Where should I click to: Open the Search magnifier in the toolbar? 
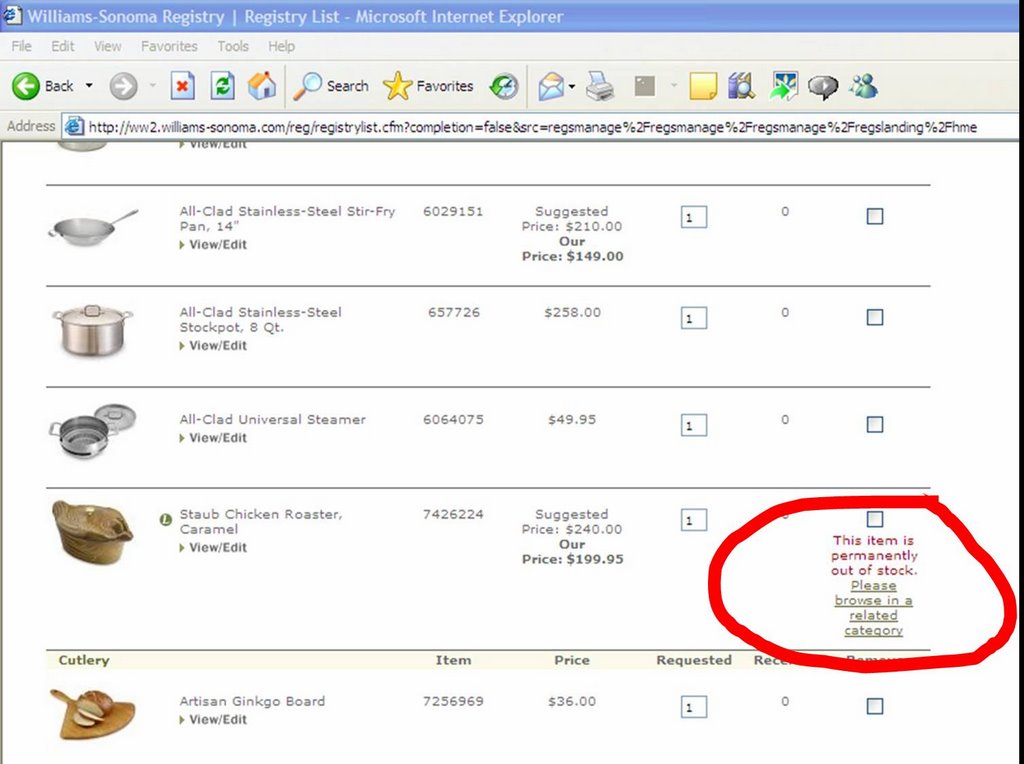coord(330,86)
